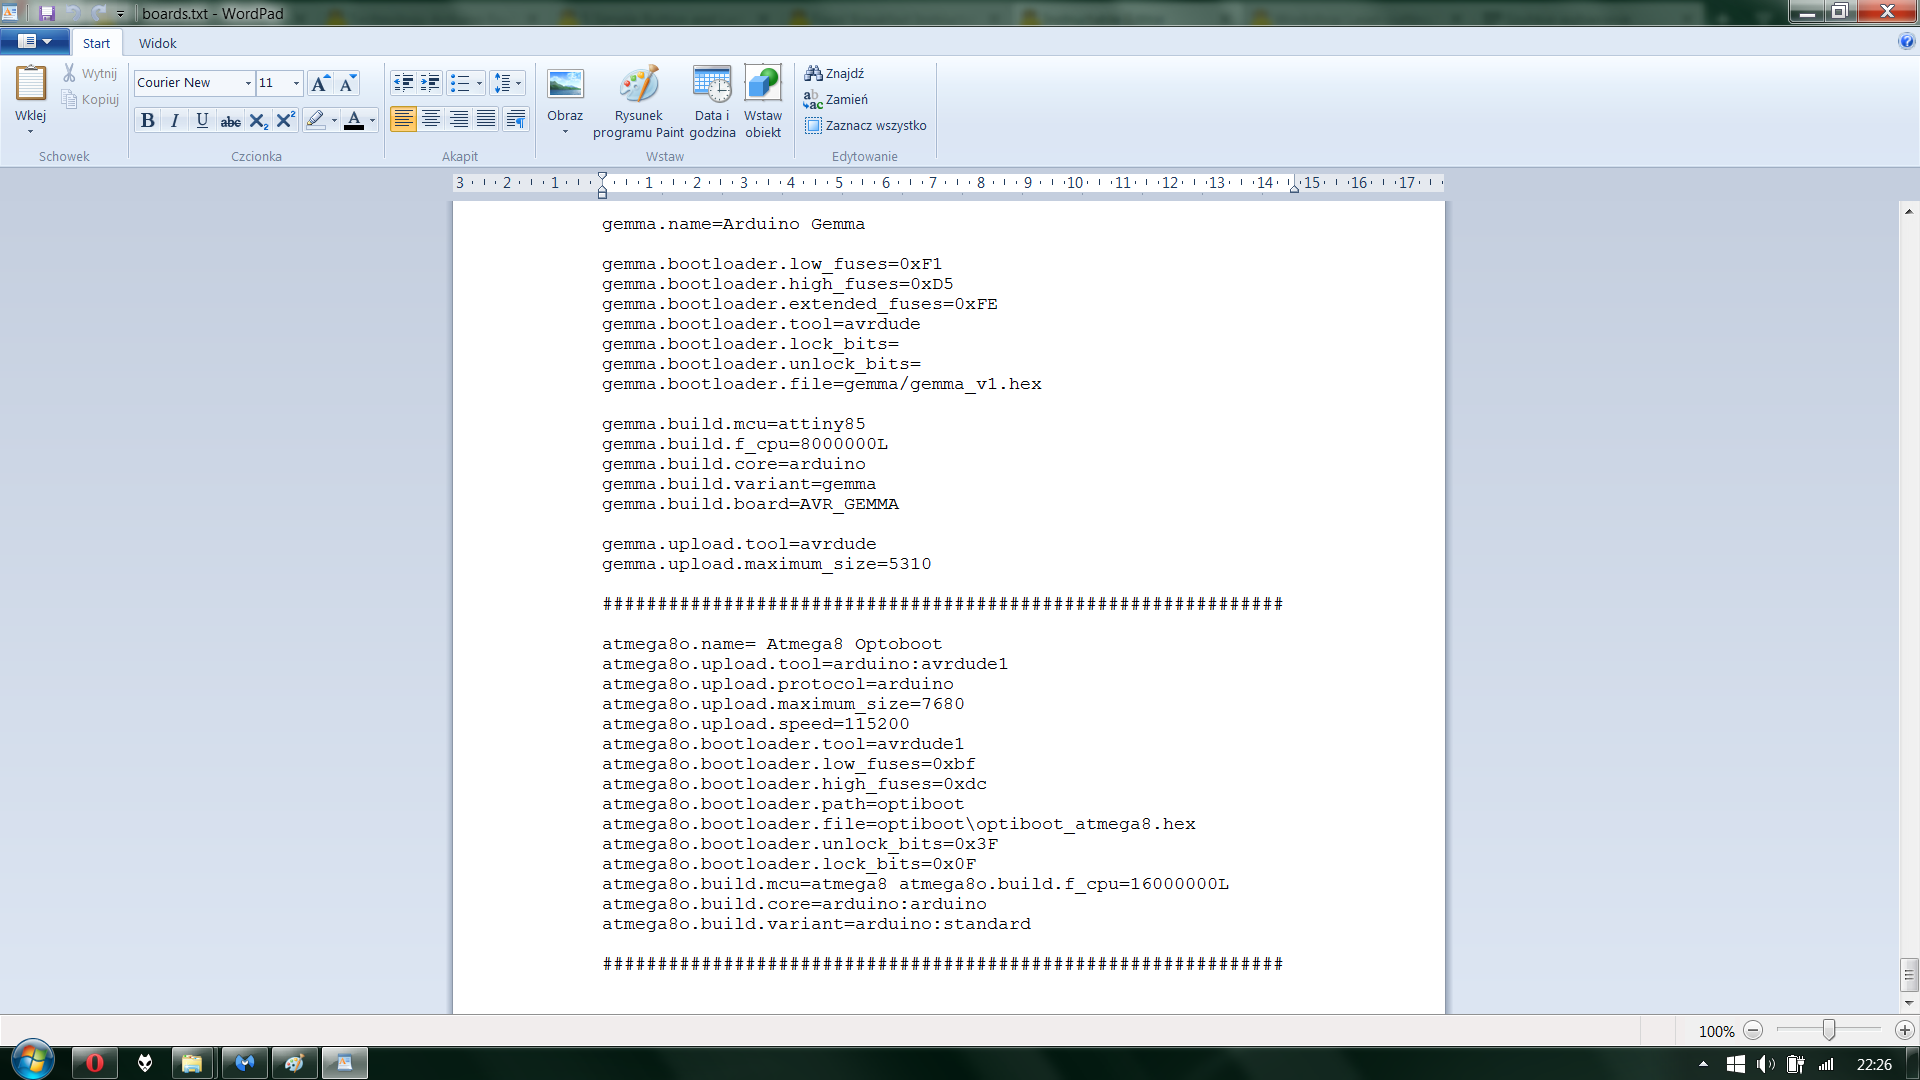Open Opera from the taskbar
The image size is (1920, 1080).
click(95, 1063)
